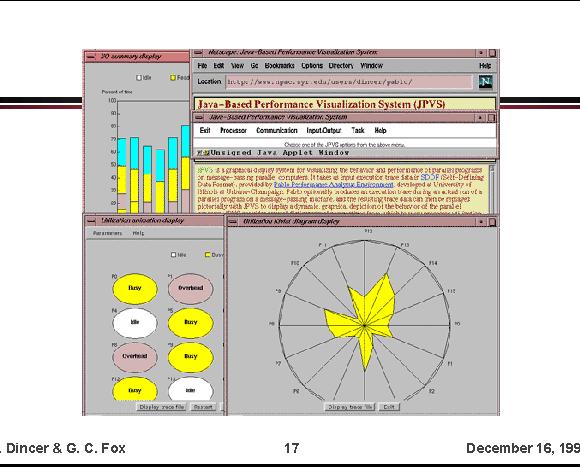Click the Netscape N logo icon
The width and height of the screenshot is (580, 467).
pos(485,81)
